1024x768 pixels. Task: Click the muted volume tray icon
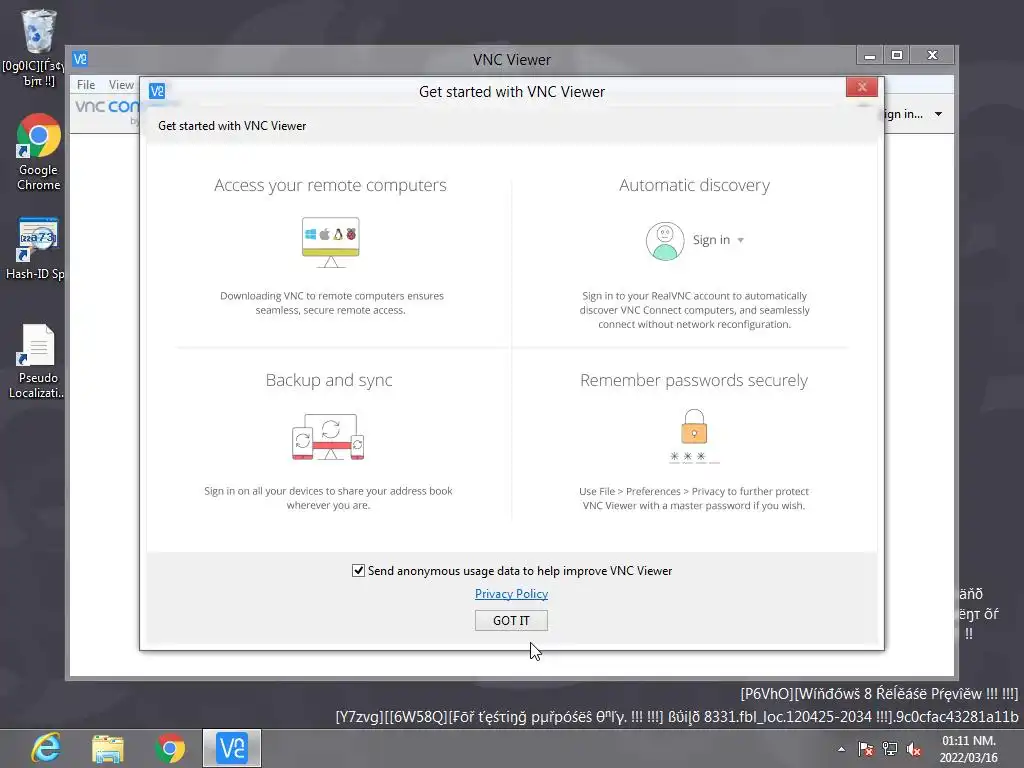[x=914, y=750]
